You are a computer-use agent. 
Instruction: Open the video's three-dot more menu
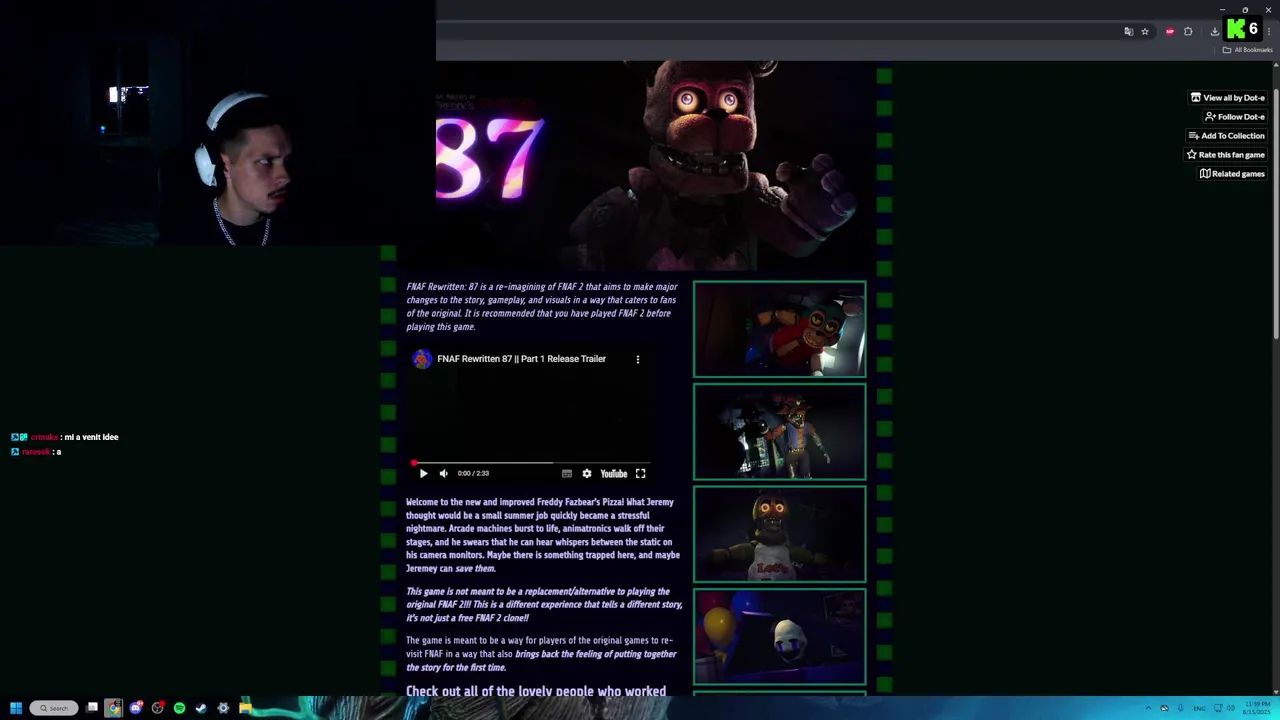pos(638,359)
